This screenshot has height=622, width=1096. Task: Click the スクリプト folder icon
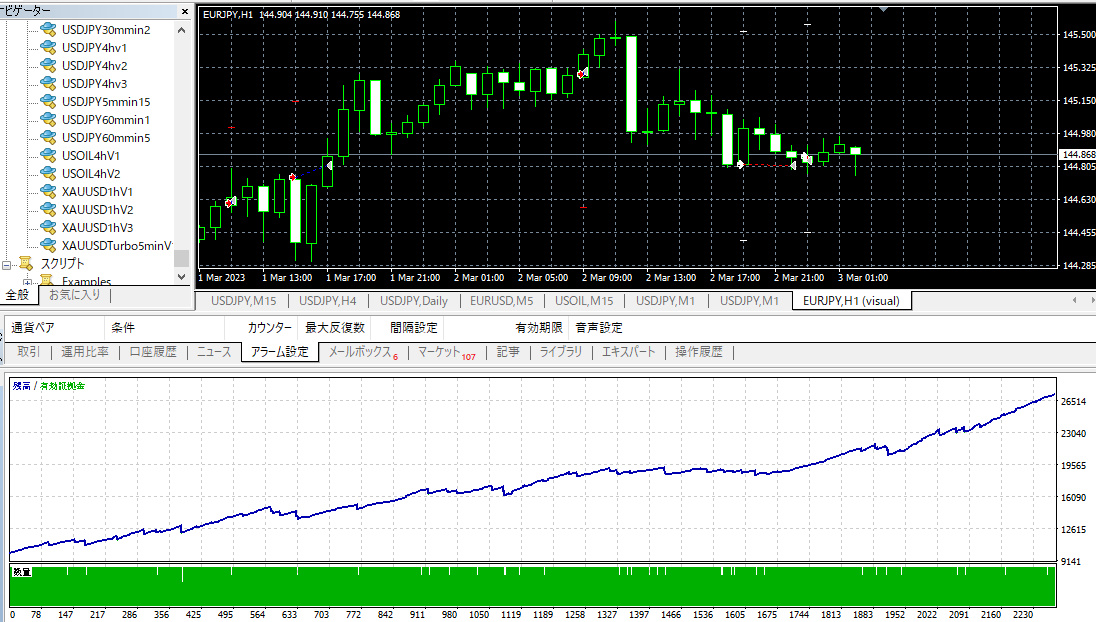pos(26,264)
